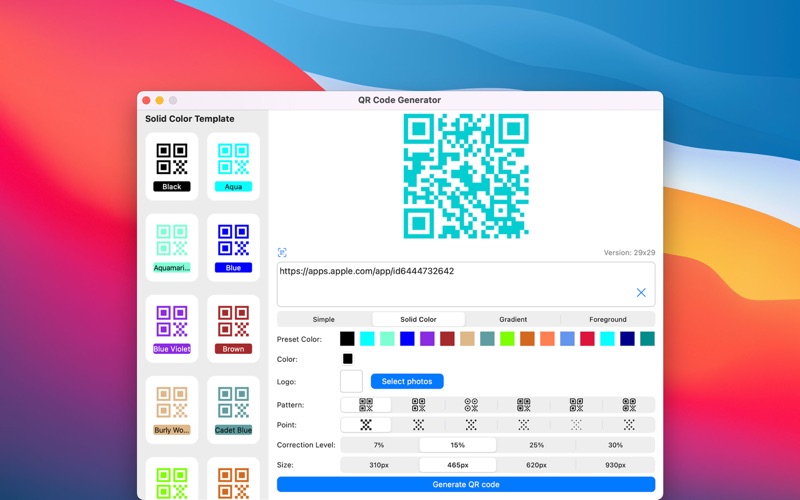
Task: Switch to the Solid Color tab
Action: [x=418, y=319]
